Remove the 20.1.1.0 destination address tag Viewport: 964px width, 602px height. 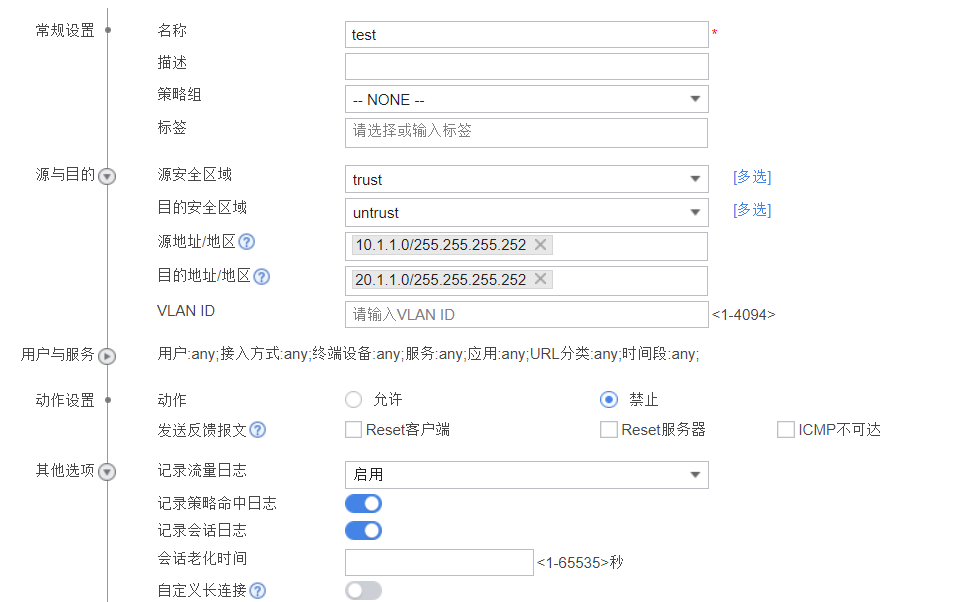541,279
